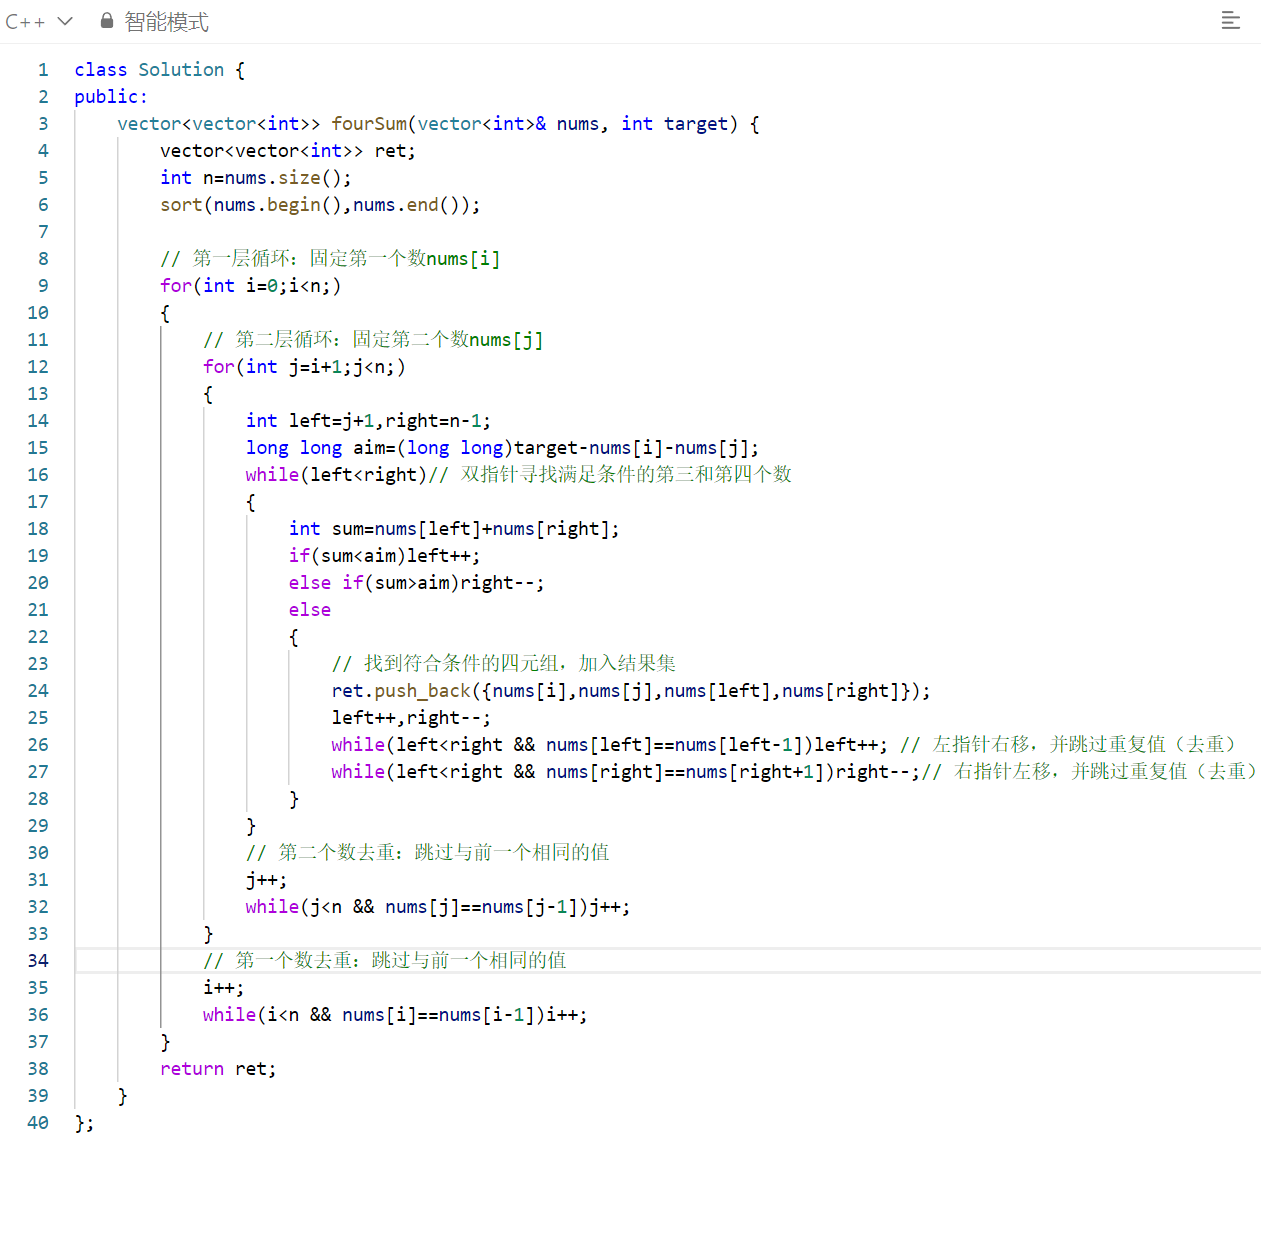Click line number 9 in gutter
The height and width of the screenshot is (1259, 1261).
tap(43, 286)
